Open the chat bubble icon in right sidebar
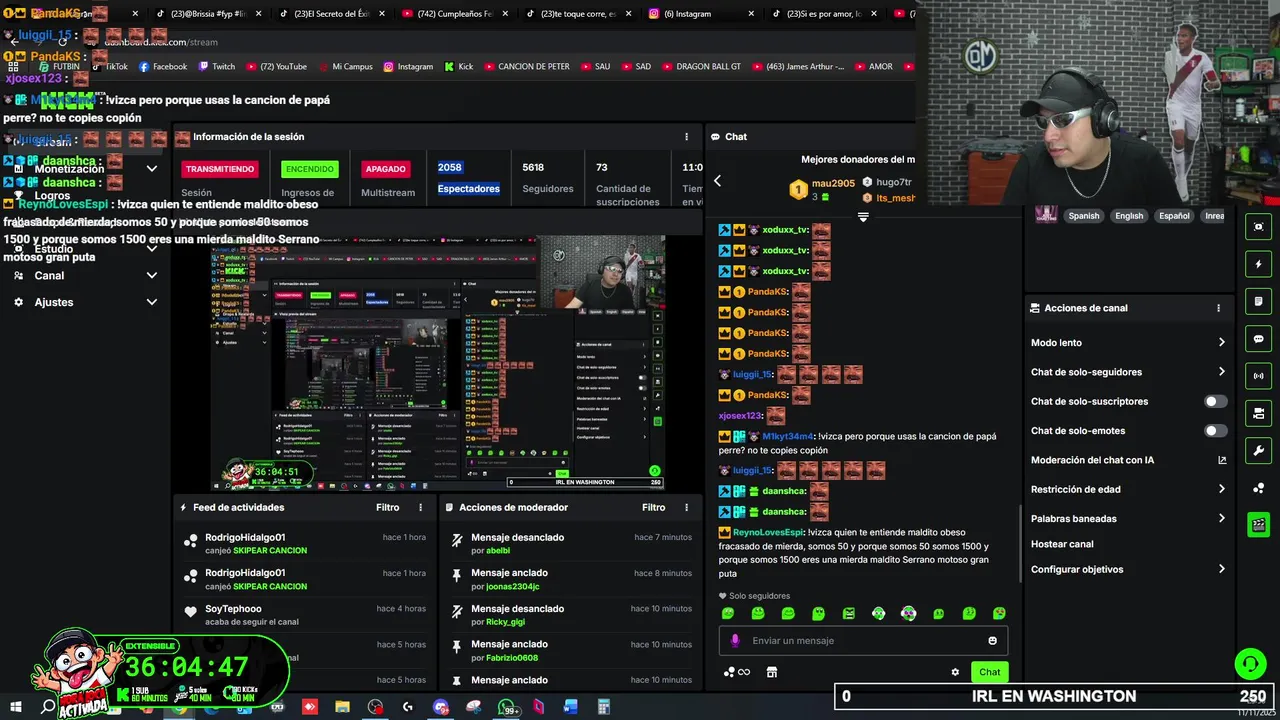The image size is (1280, 720). click(x=1258, y=339)
